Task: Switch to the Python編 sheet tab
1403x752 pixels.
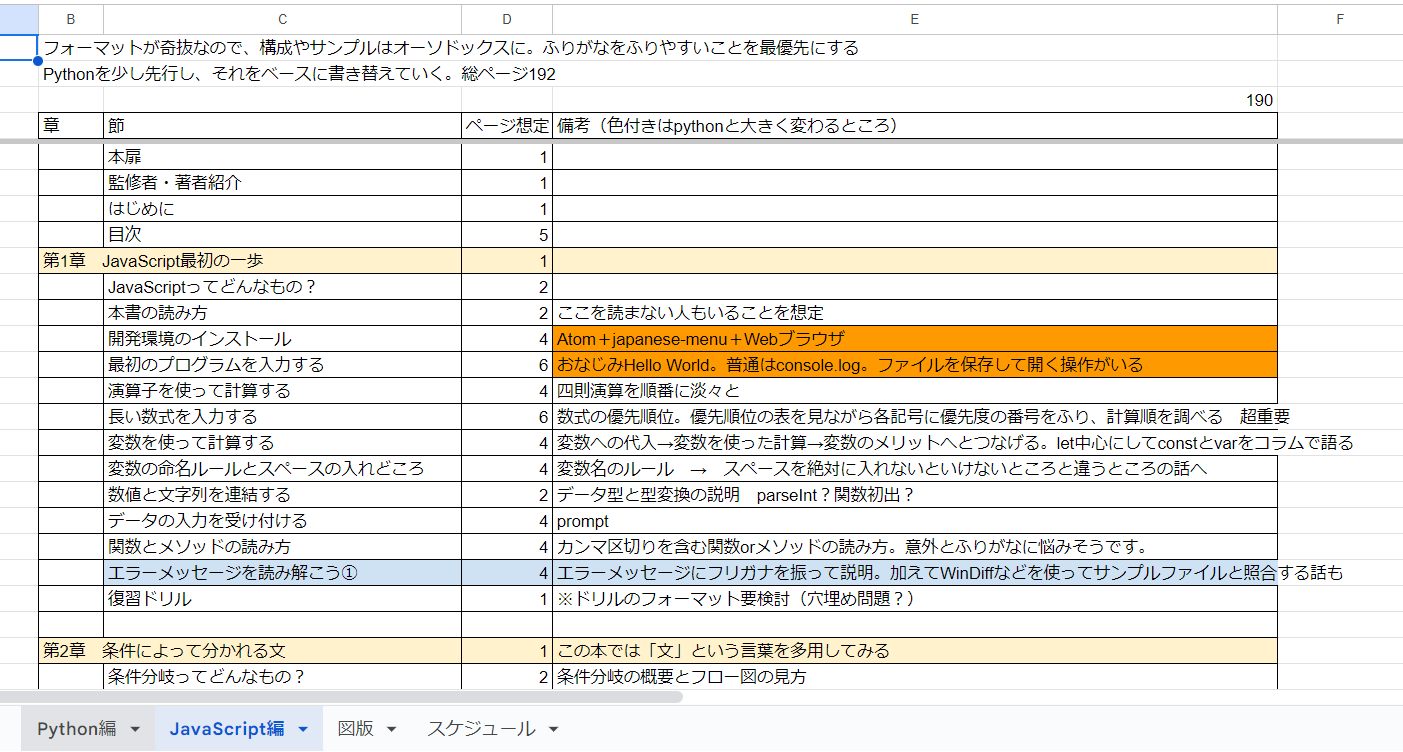Action: pyautogui.click(x=75, y=728)
